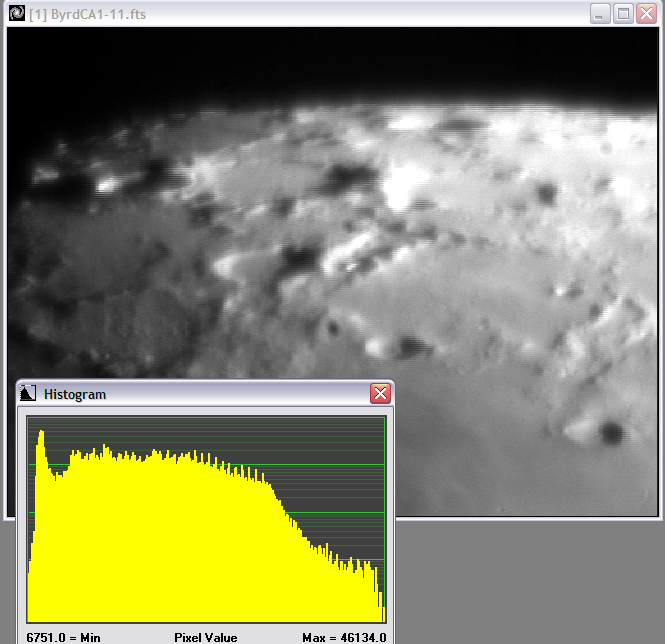
Task: Maximize the ByrdCA1-11.fts image window
Action: coord(623,13)
